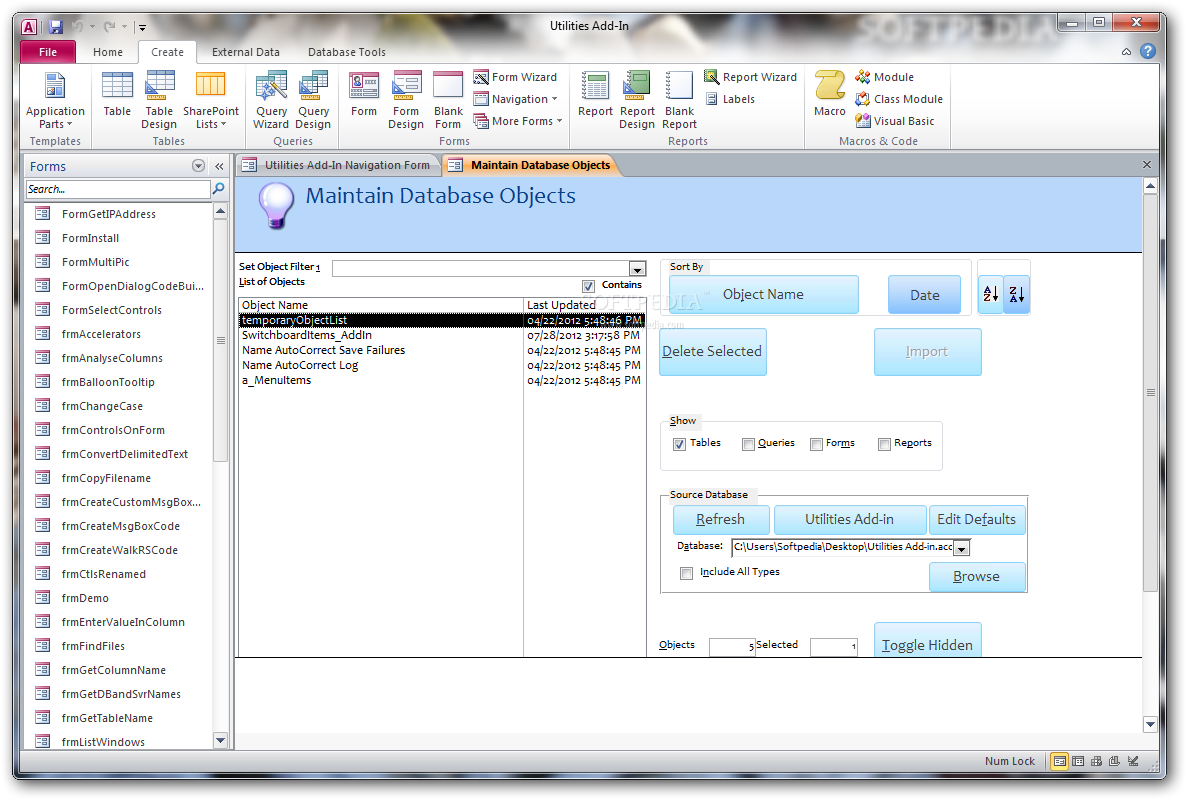Uncheck the Tables checkbox
This screenshot has height=800, width=1187.
click(679, 444)
